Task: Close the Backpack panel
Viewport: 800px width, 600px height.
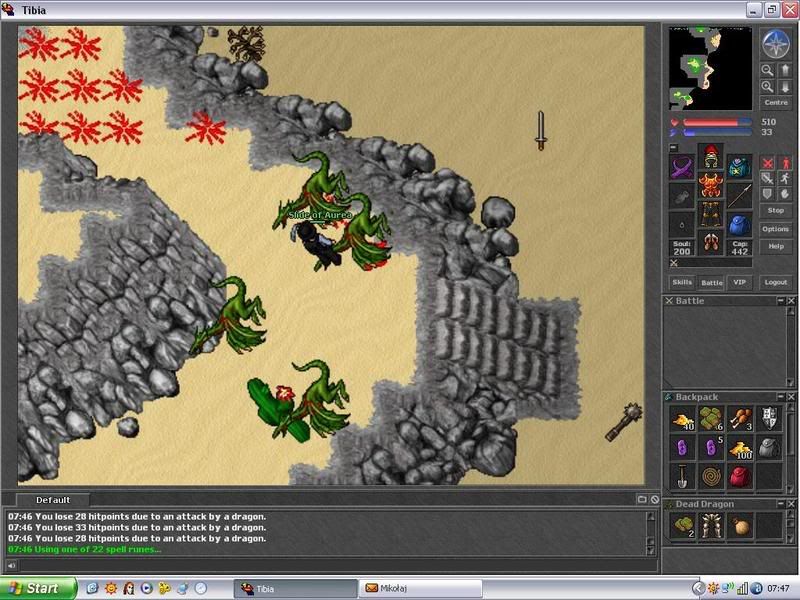Action: pos(791,397)
